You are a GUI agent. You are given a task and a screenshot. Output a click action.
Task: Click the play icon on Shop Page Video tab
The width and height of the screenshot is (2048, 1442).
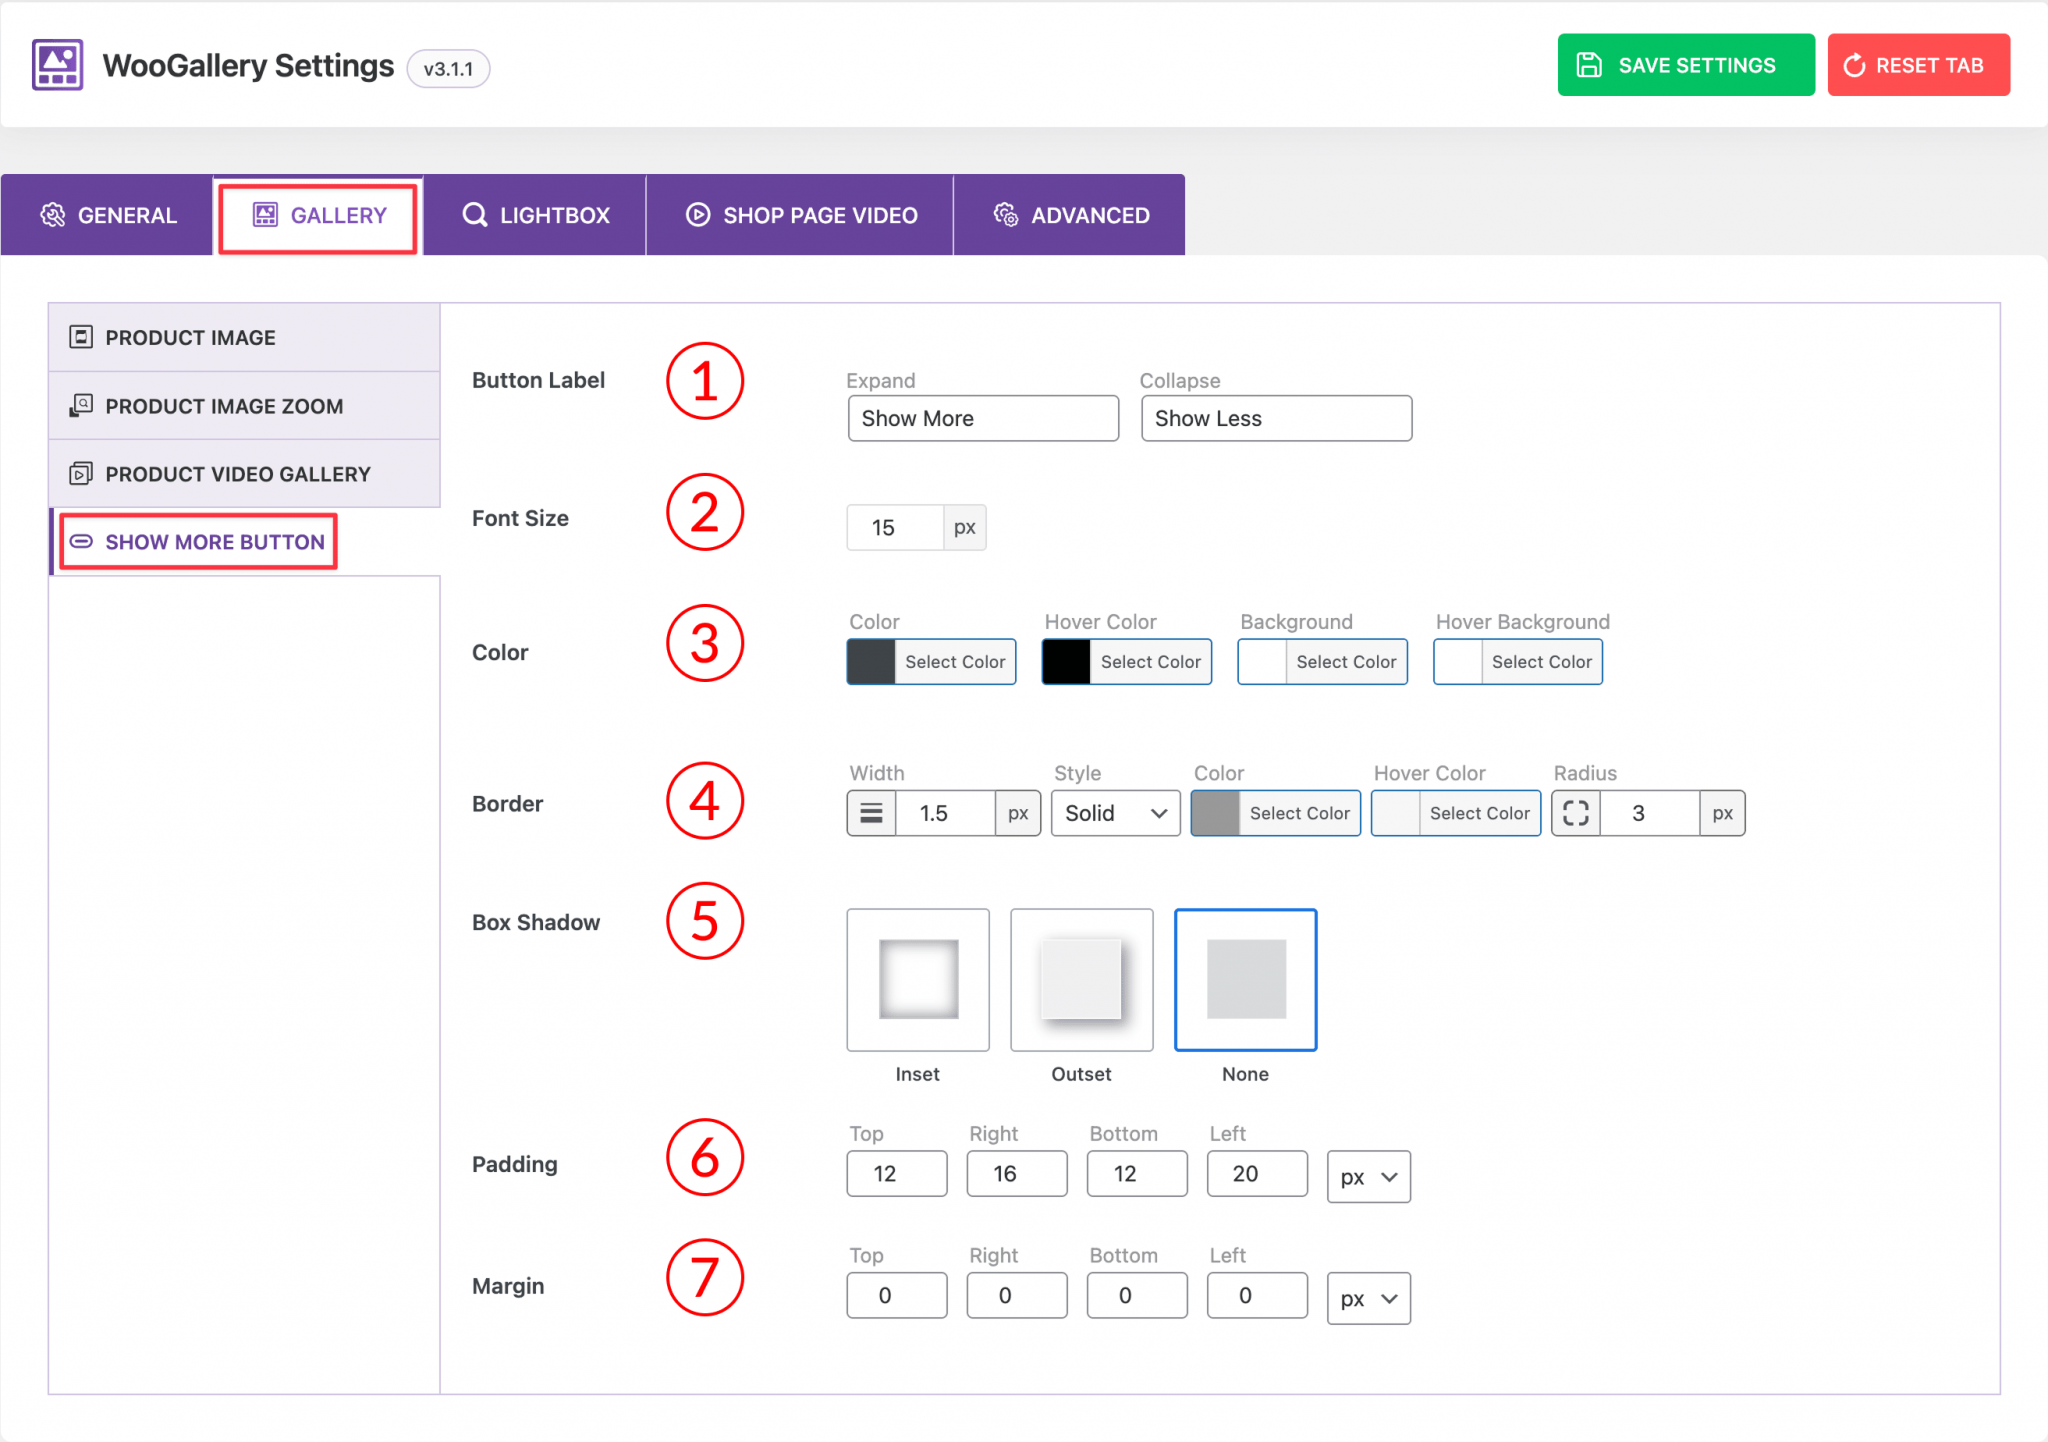696,214
